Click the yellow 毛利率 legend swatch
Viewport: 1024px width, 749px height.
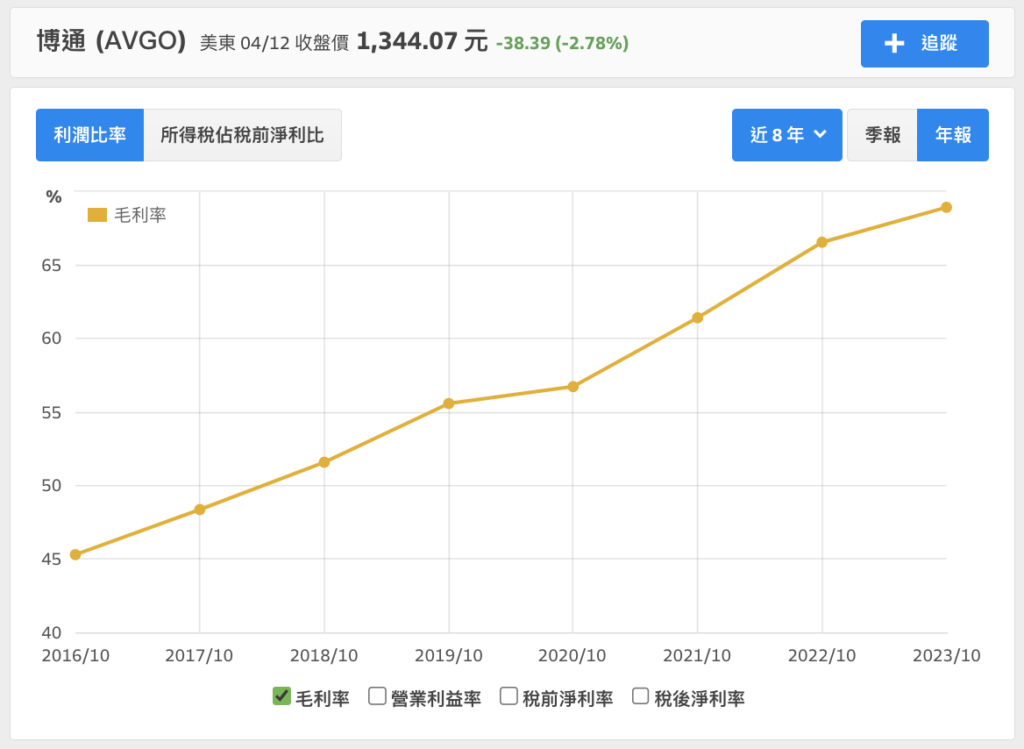tap(97, 215)
